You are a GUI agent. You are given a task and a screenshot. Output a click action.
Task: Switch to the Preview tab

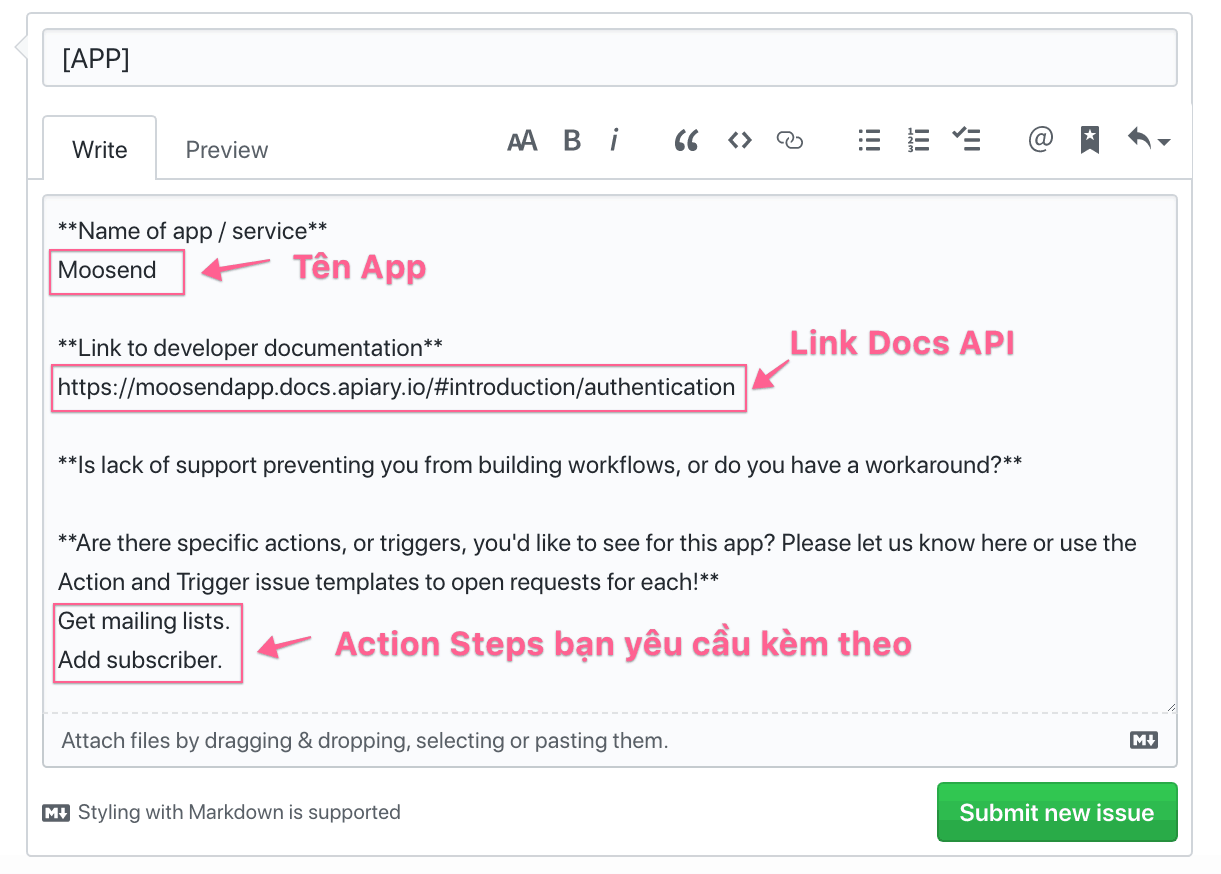(x=227, y=150)
